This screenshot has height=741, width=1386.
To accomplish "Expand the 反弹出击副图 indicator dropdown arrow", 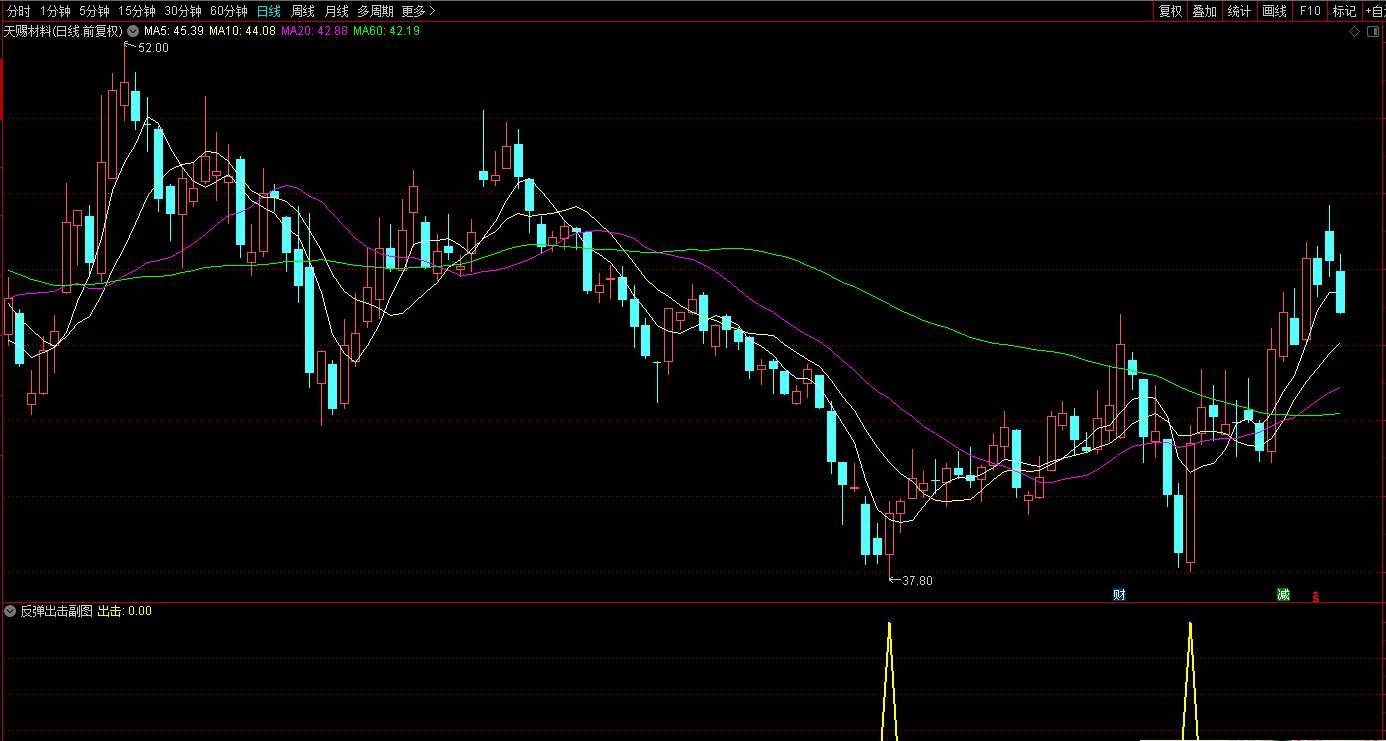I will click(x=10, y=611).
